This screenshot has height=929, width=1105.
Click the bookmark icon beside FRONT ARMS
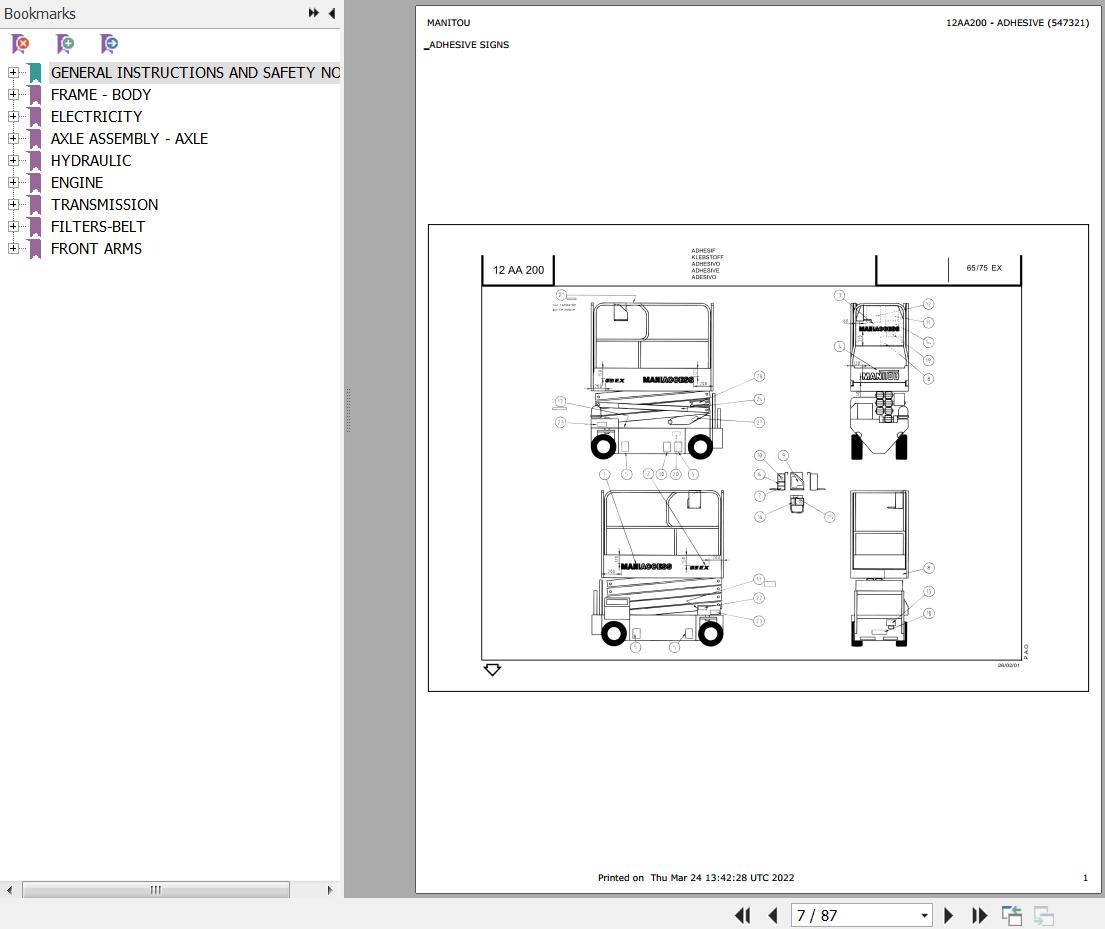[35, 249]
